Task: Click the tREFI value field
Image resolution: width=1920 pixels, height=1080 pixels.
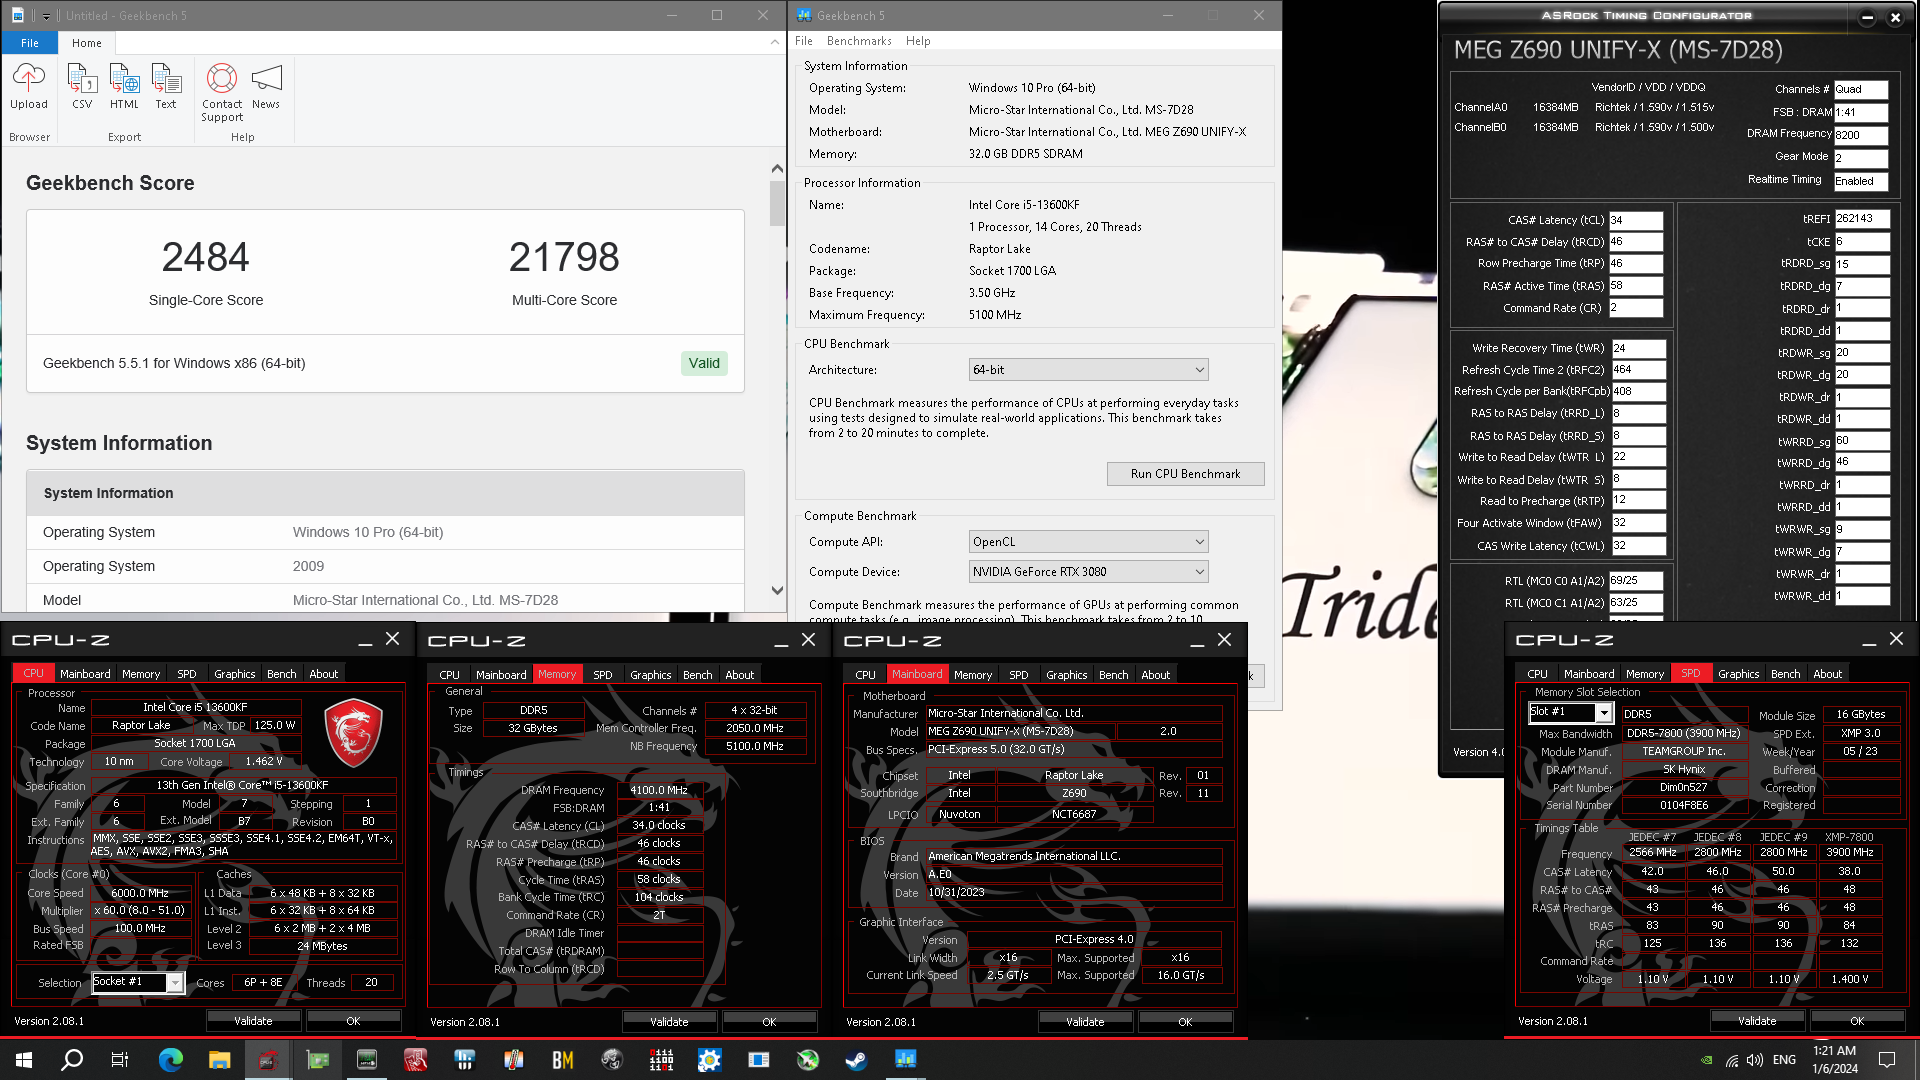Action: [x=1862, y=218]
